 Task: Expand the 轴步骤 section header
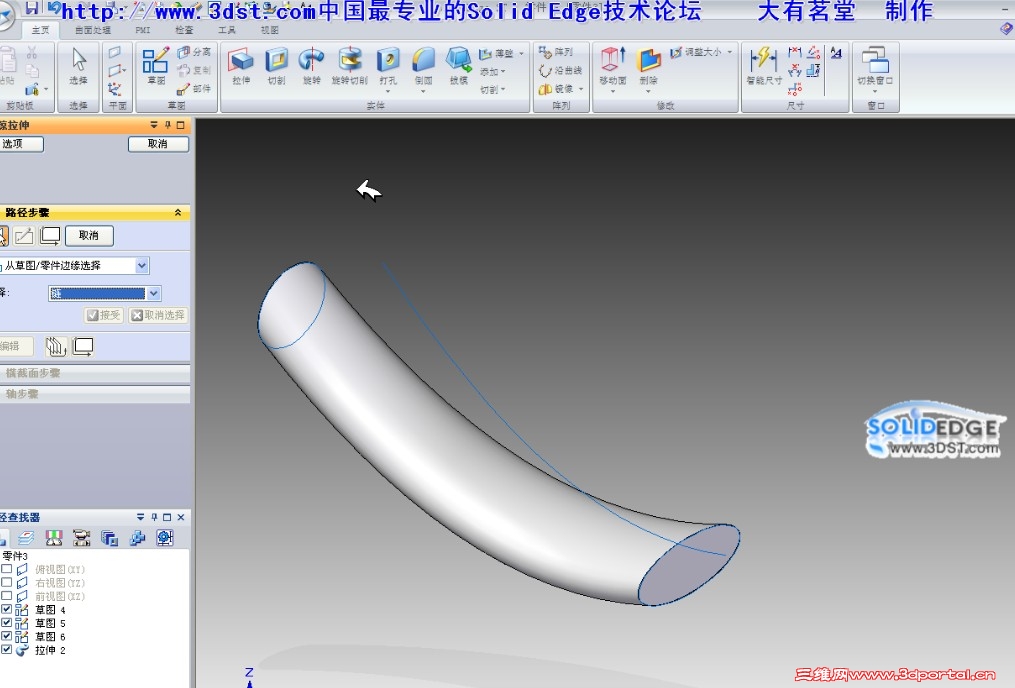pos(95,394)
